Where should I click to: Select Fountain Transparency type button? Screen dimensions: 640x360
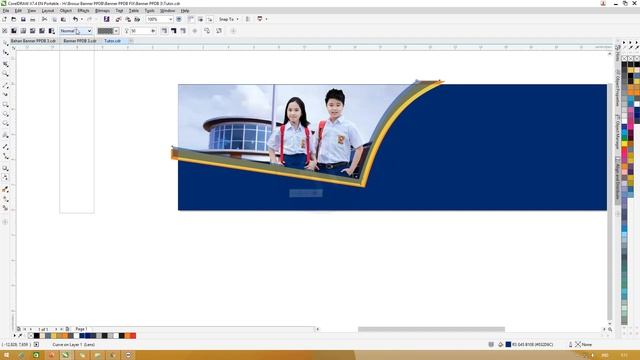(23, 31)
